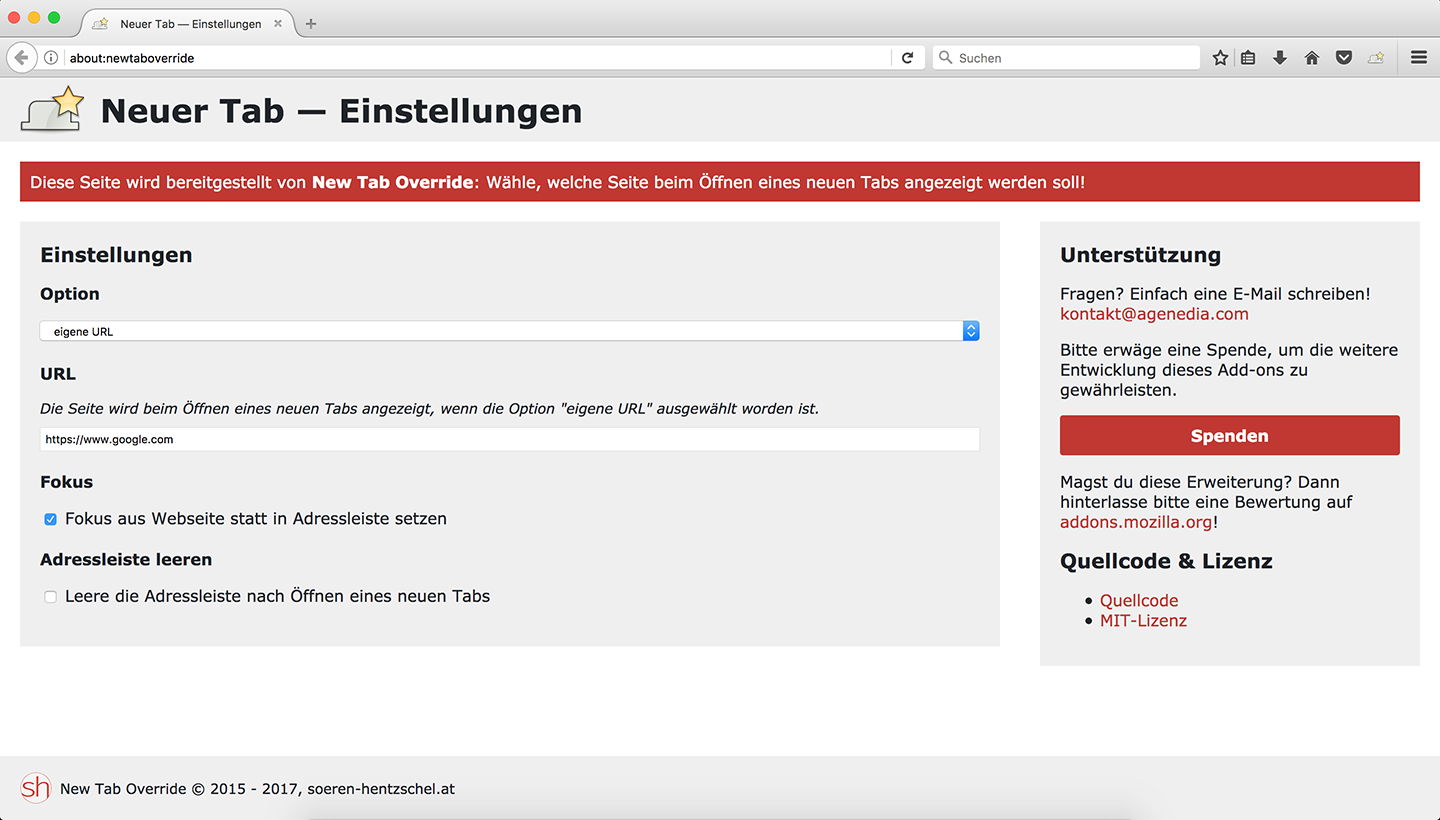Disable the Fokus aus Webseite checkbox

[51, 520]
